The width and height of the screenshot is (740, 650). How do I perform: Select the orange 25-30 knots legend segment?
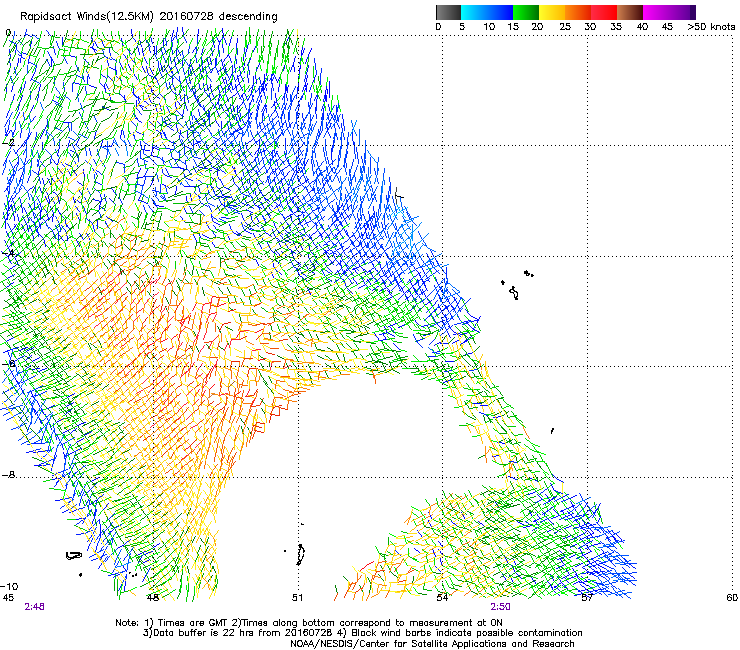click(578, 12)
